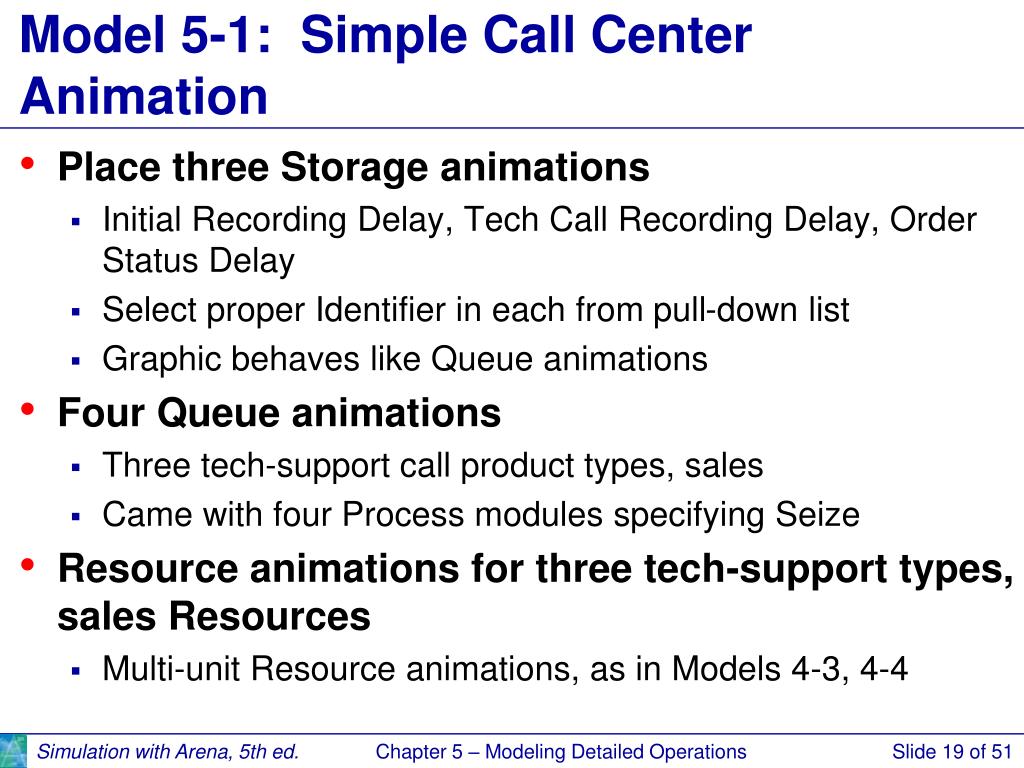Click 'Graphic behaves like Queue animations' text
1024x768 pixels.
(x=405, y=359)
